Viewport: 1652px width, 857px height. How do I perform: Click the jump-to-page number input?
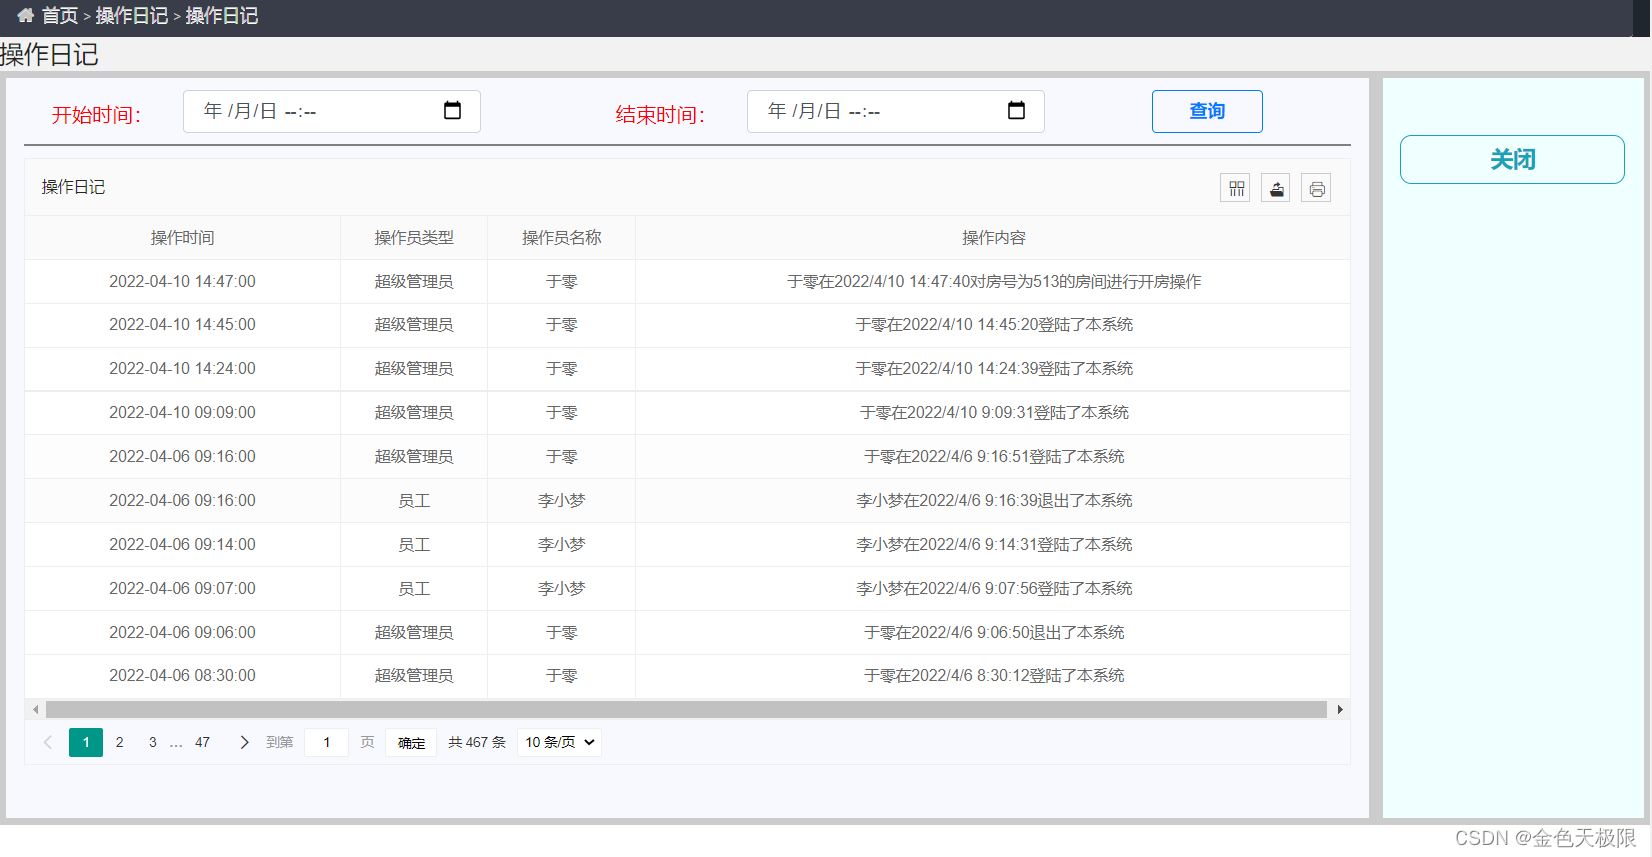326,742
